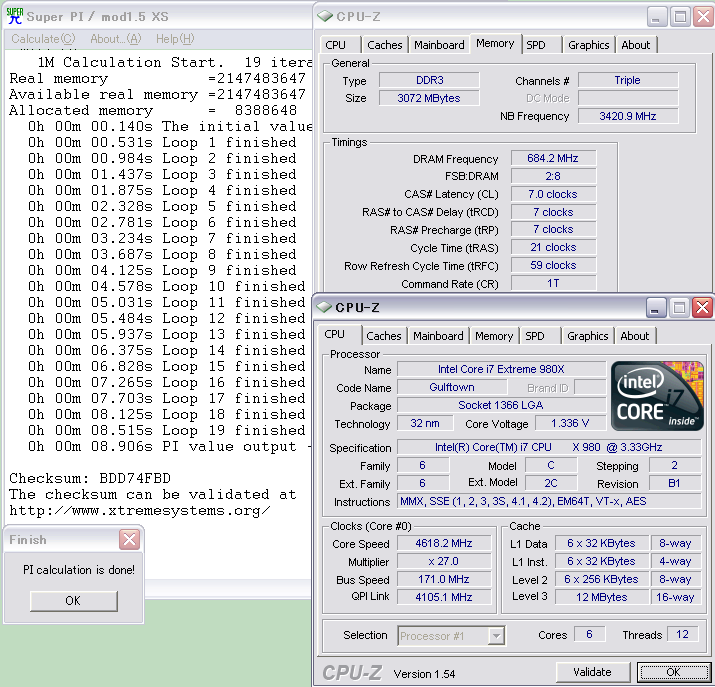
Task: Click the 3072 MBytes size value
Action: 429,98
